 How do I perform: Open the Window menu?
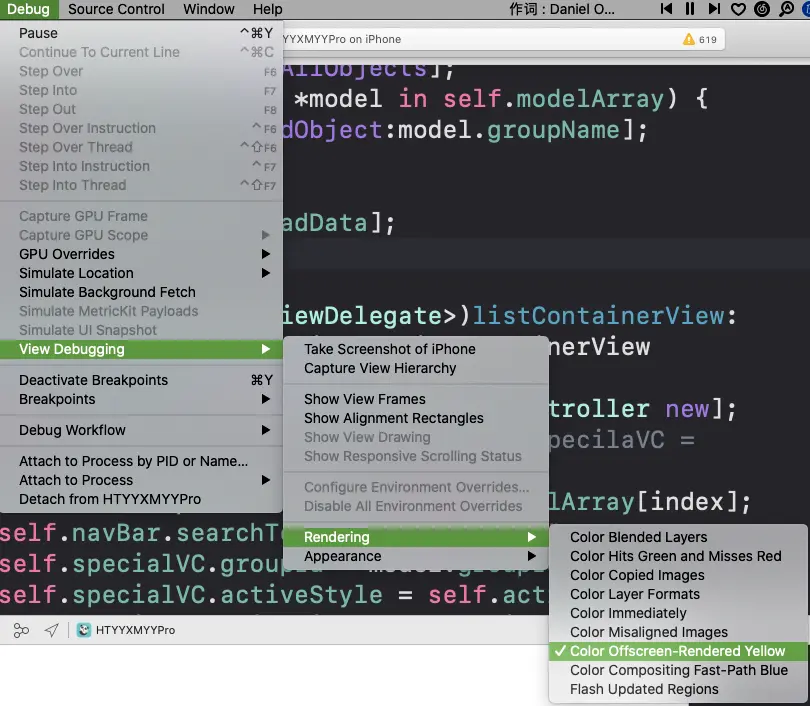pos(209,9)
